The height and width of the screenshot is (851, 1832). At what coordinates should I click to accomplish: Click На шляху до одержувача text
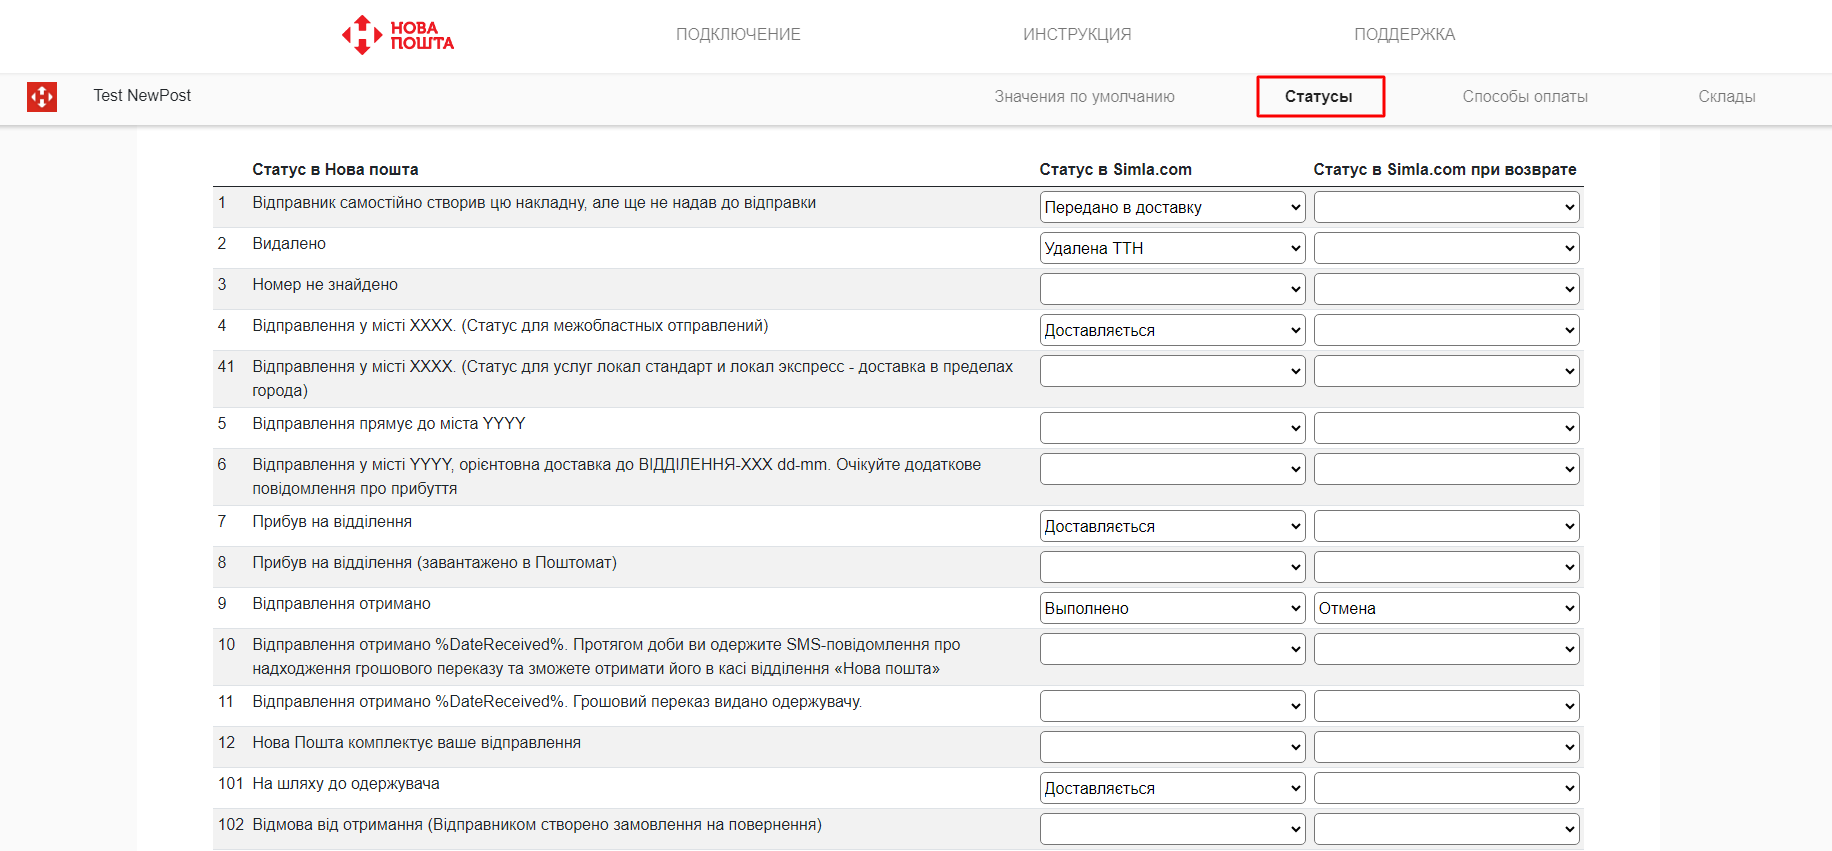[346, 784]
